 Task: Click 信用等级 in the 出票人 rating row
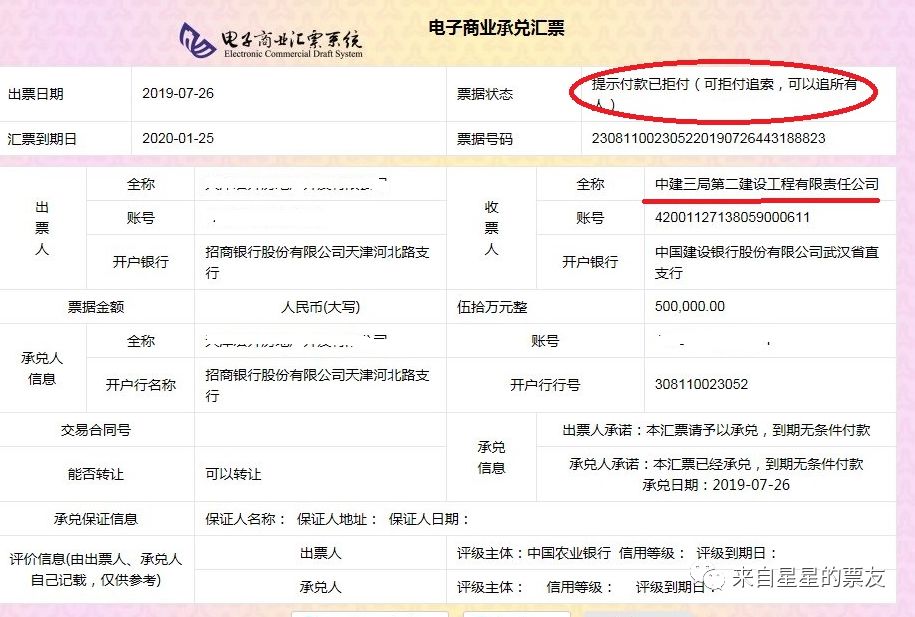[651, 553]
